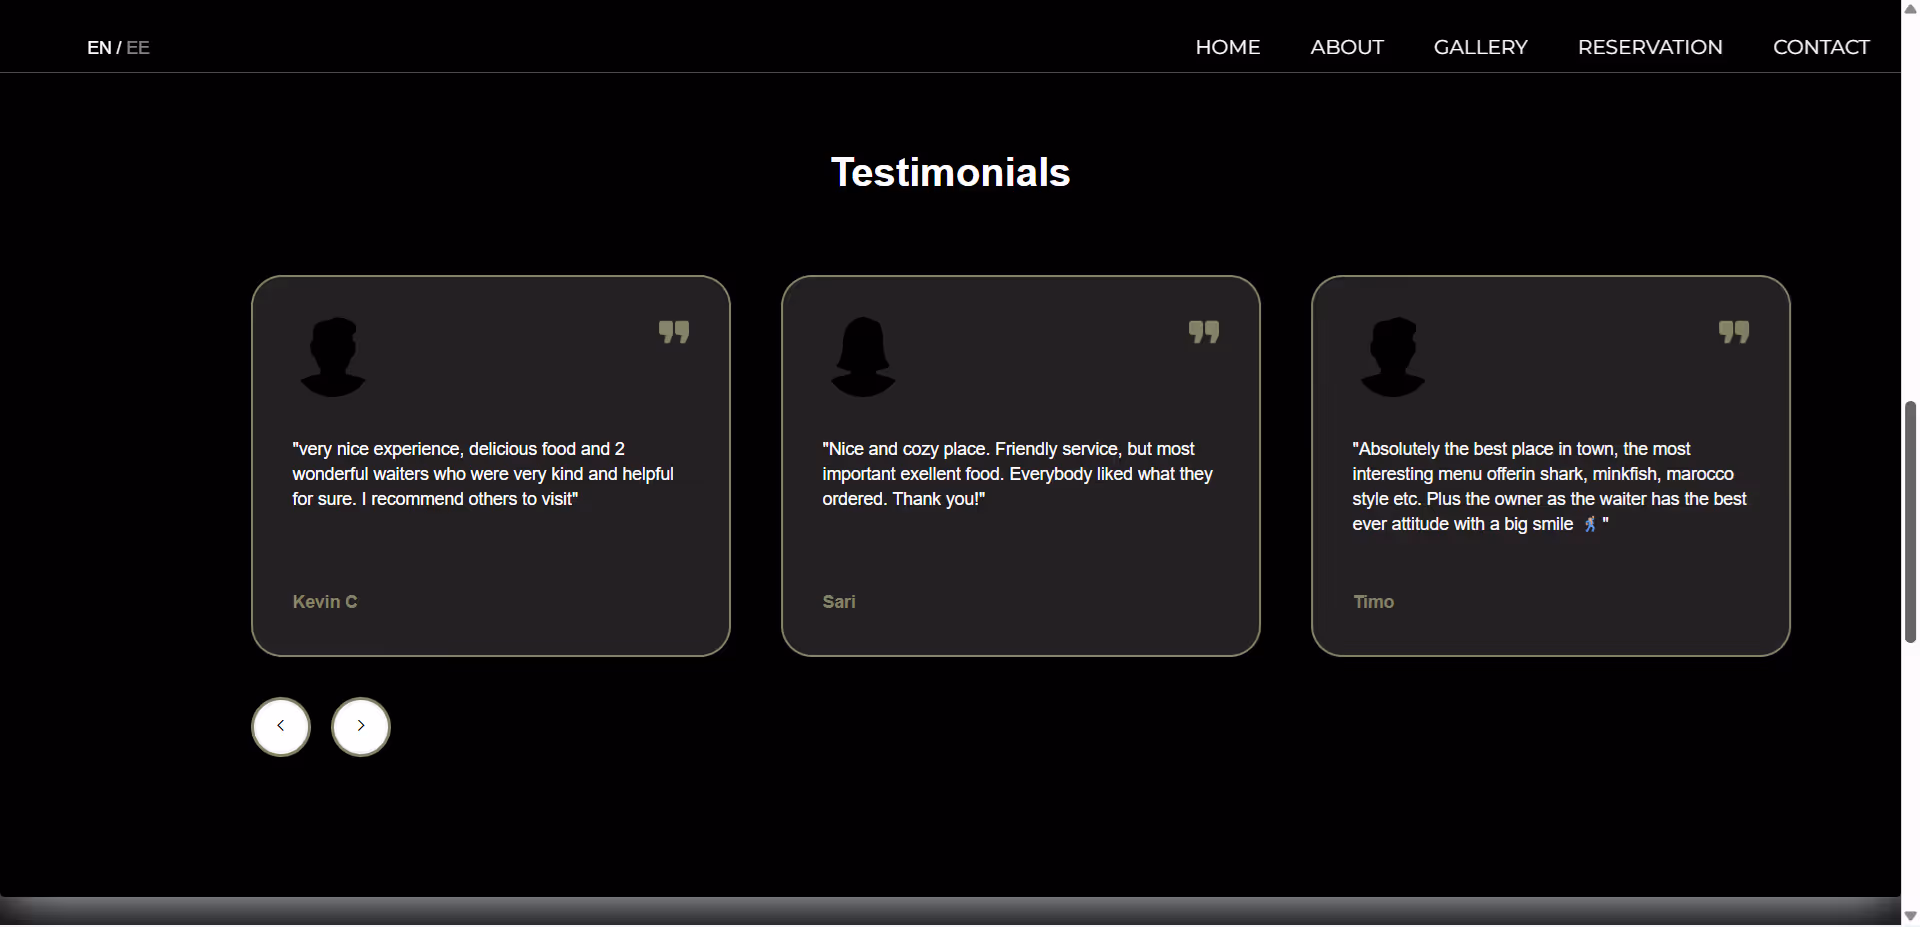Click quote mark icon on Timo's card
Screen dimensions: 1920x927
click(1734, 332)
